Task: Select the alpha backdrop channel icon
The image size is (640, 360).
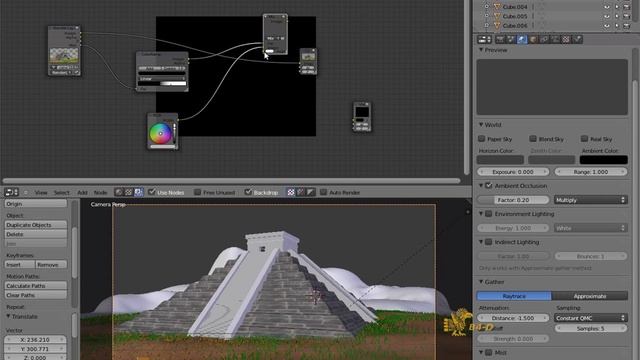Action: pos(311,192)
